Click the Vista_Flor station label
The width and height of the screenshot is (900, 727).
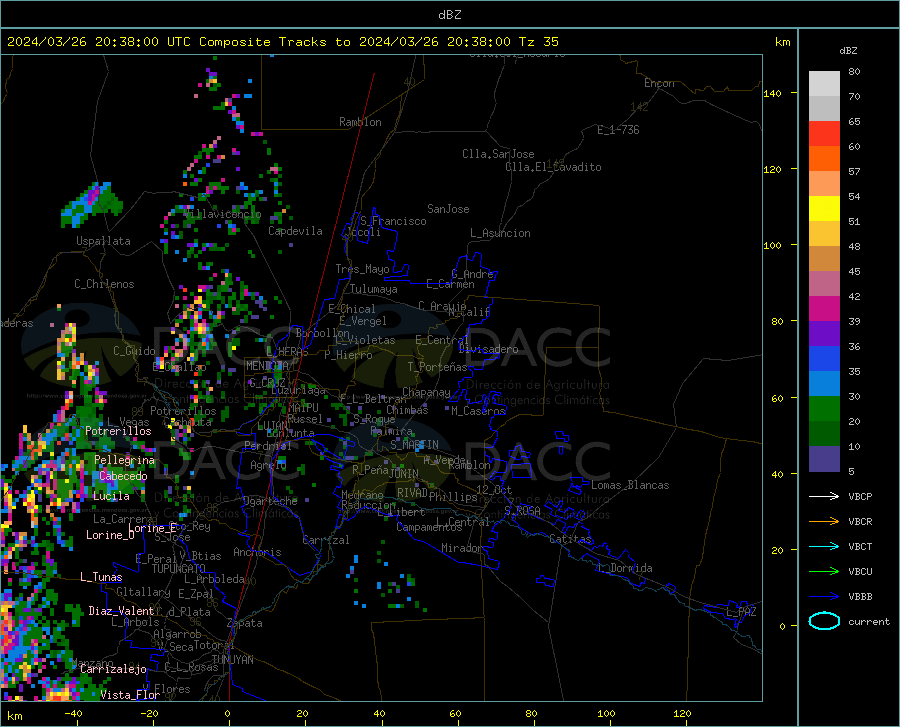coord(130,695)
